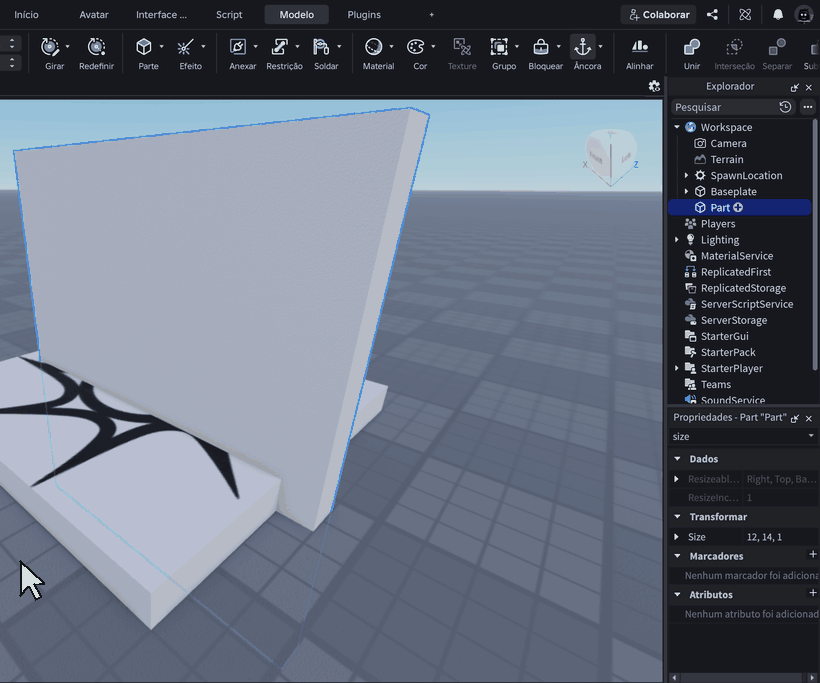This screenshot has width=820, height=683.
Task: Click the Cor color palette tool
Action: tap(416, 48)
